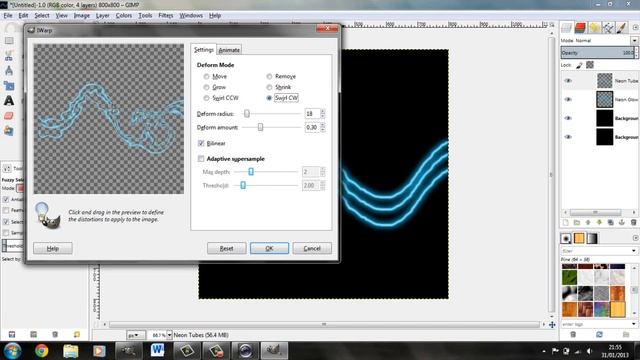Open the zoom percentage dropdown in status bar
640x360 pixels.
coord(169,335)
